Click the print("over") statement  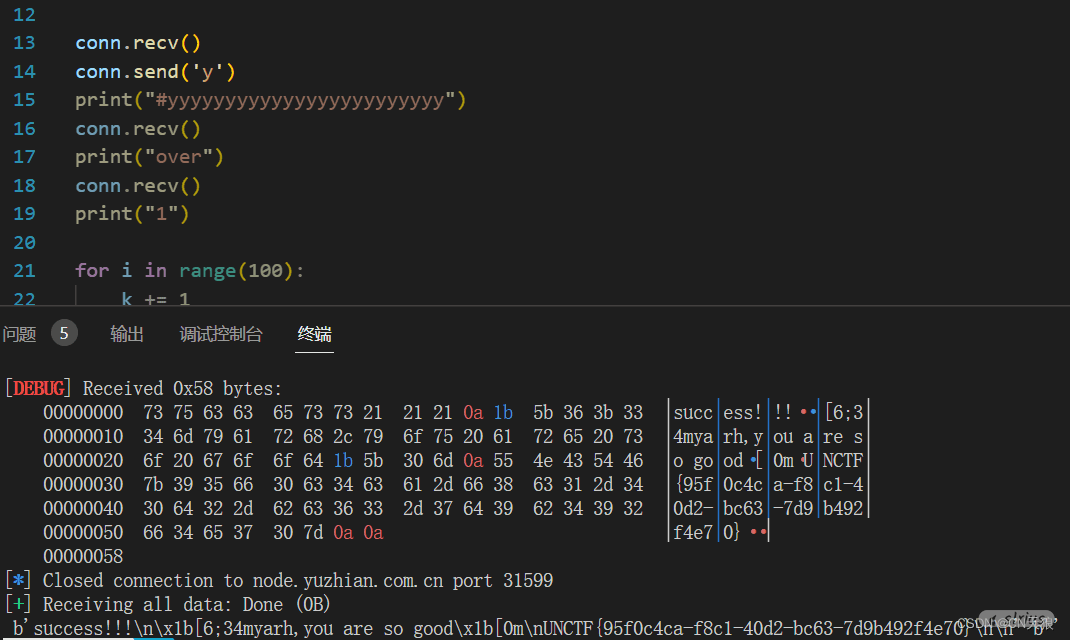149,157
